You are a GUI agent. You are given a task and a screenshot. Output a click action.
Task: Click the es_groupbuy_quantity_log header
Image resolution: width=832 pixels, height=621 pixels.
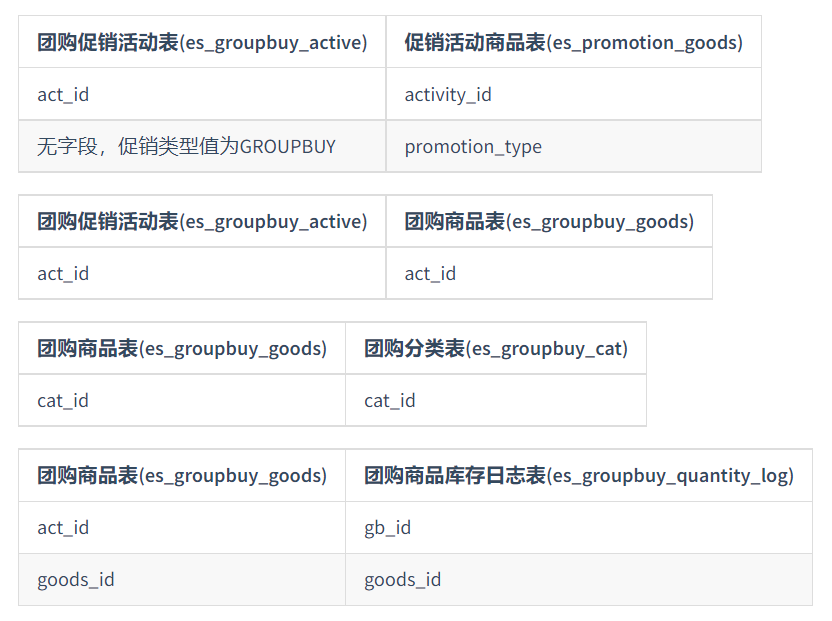(x=579, y=475)
